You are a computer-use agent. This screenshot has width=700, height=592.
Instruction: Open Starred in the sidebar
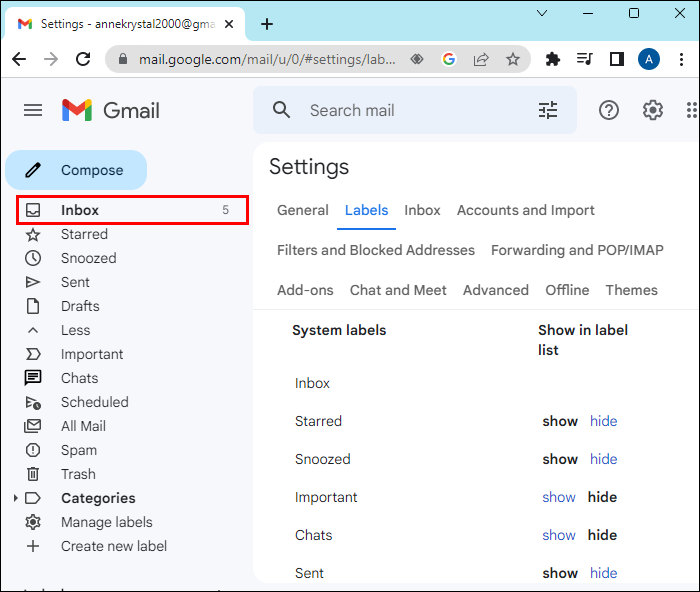coord(84,234)
